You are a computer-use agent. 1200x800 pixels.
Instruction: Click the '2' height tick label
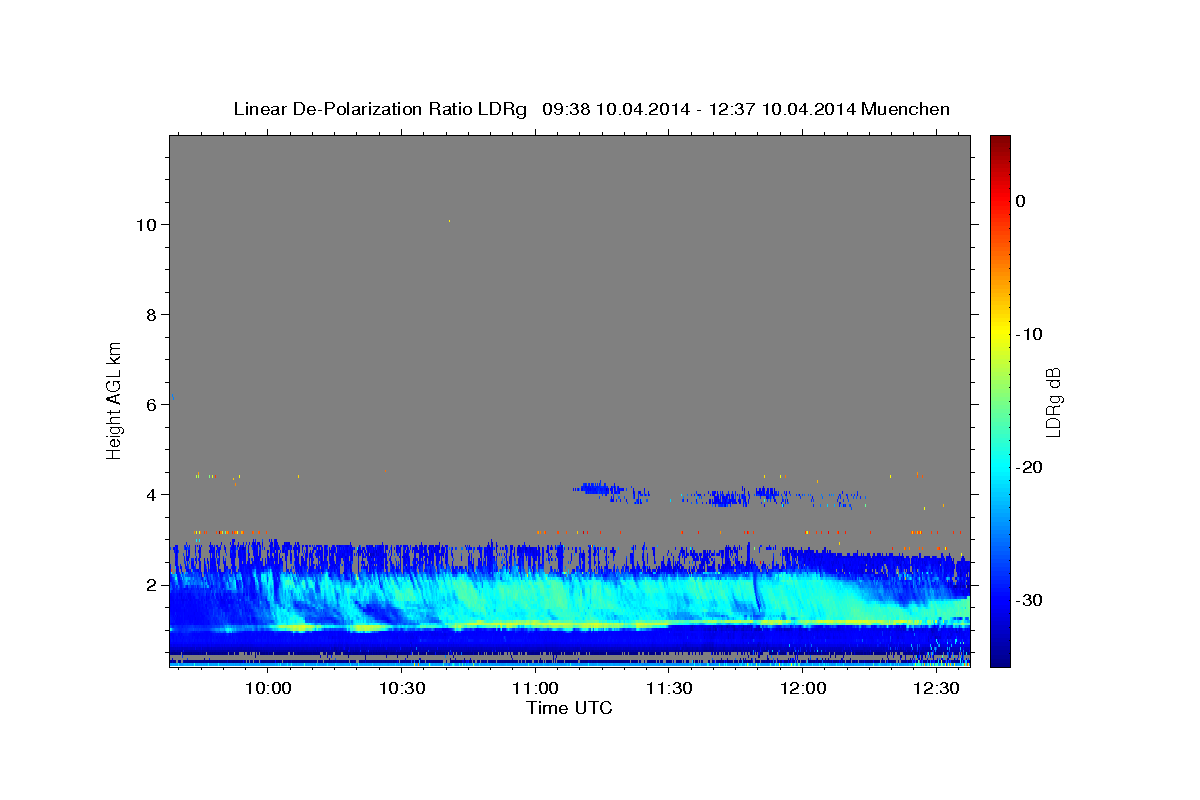click(152, 585)
